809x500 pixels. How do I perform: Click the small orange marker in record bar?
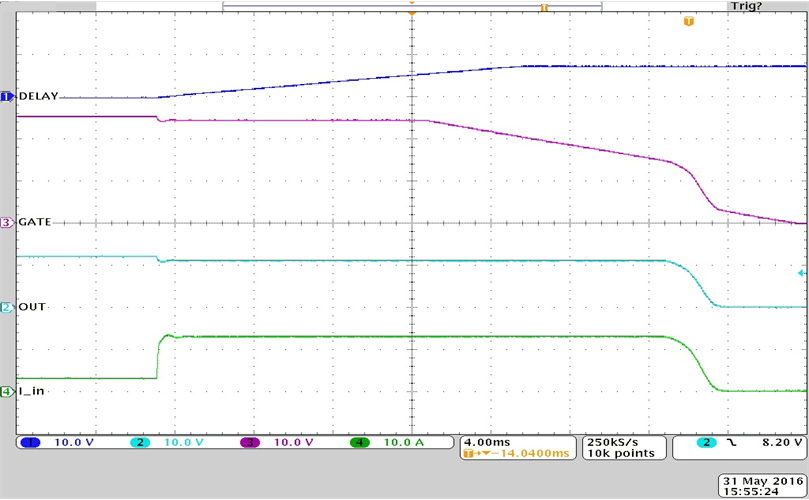[544, 7]
